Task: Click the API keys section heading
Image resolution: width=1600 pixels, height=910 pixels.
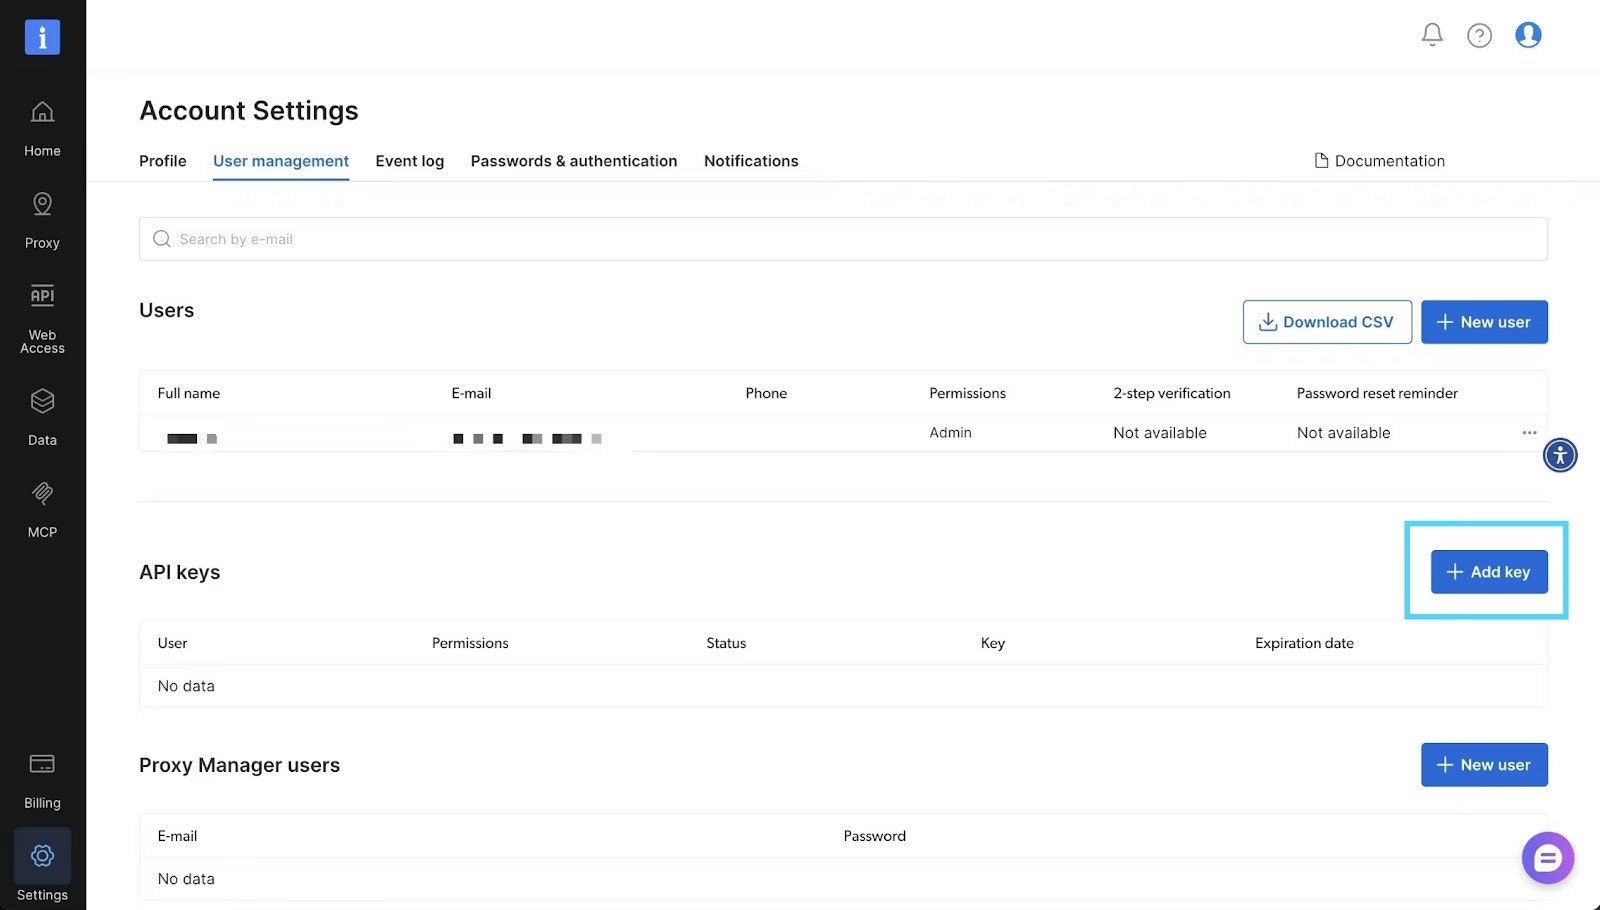Action: (x=180, y=572)
